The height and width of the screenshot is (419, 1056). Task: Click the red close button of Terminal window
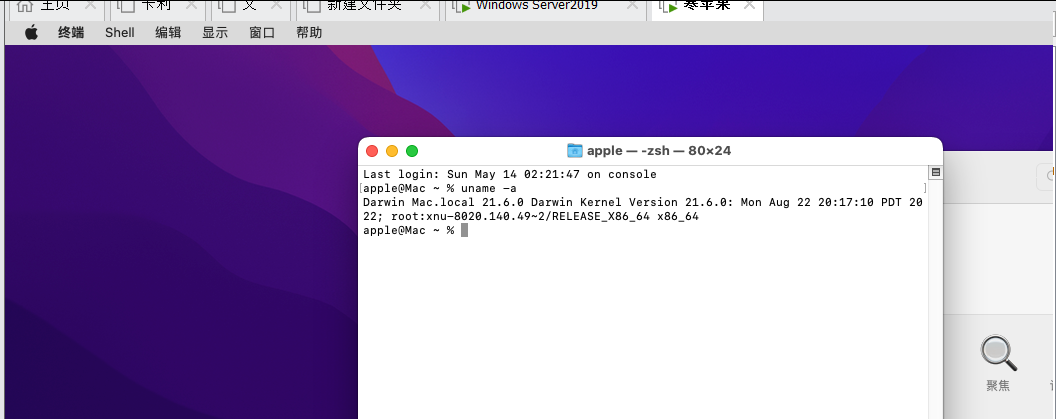click(372, 151)
